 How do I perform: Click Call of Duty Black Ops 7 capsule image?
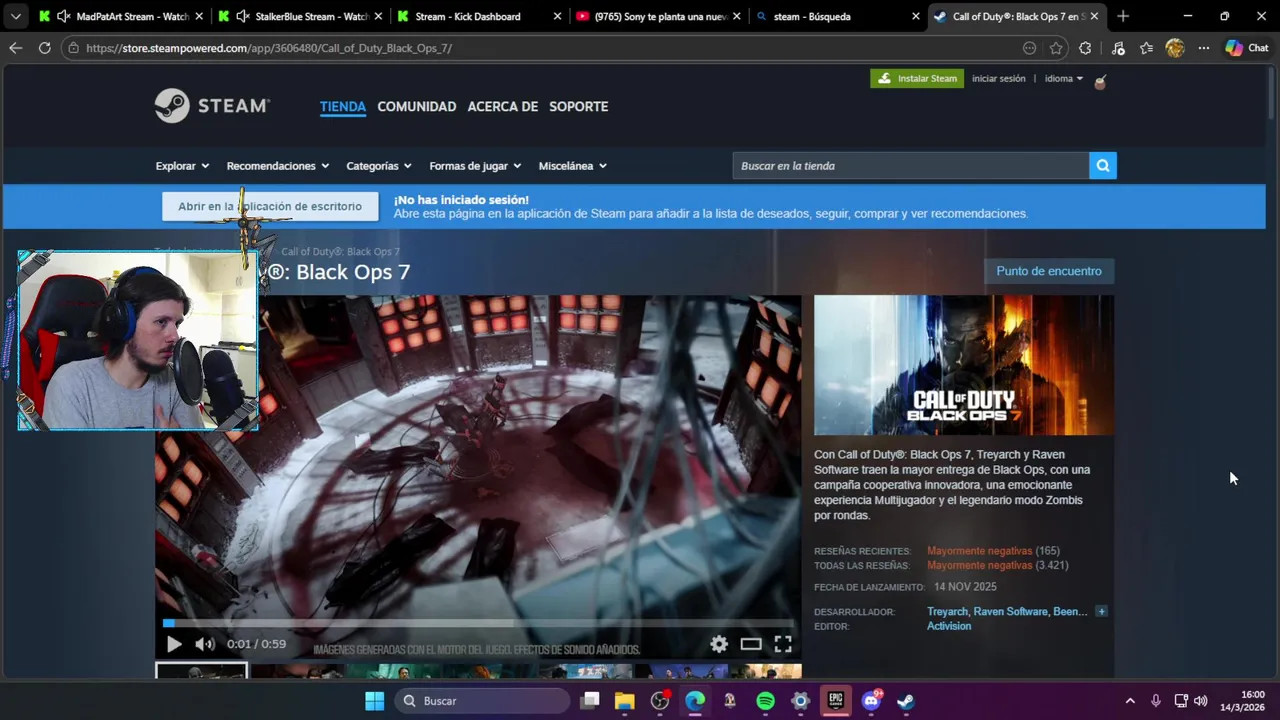coord(964,365)
